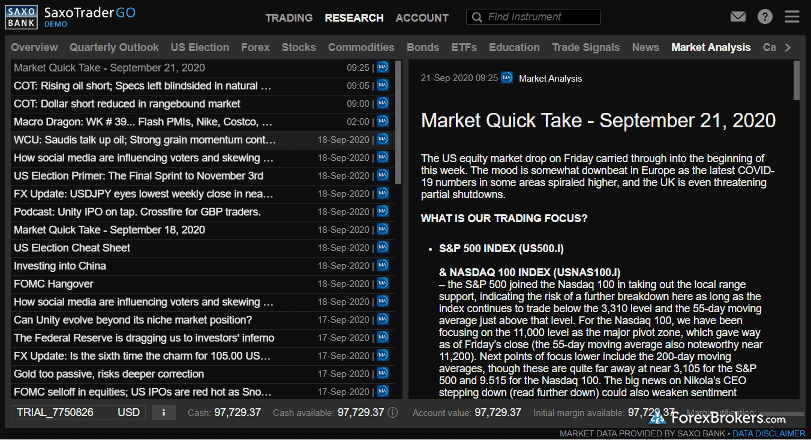Open the Commodities tab
Image resolution: width=811 pixels, height=440 pixels.
point(361,48)
